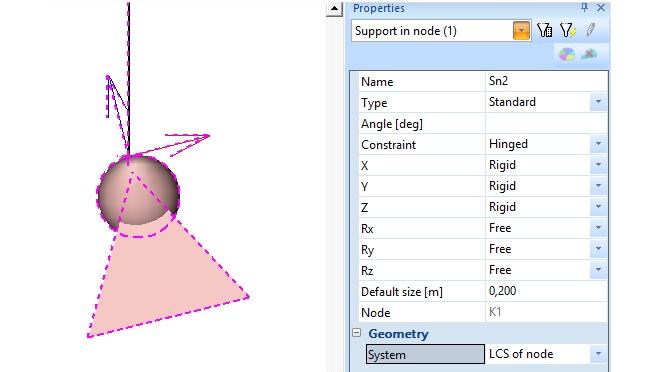
Task: Click the colored pie chart icon
Action: click(567, 54)
